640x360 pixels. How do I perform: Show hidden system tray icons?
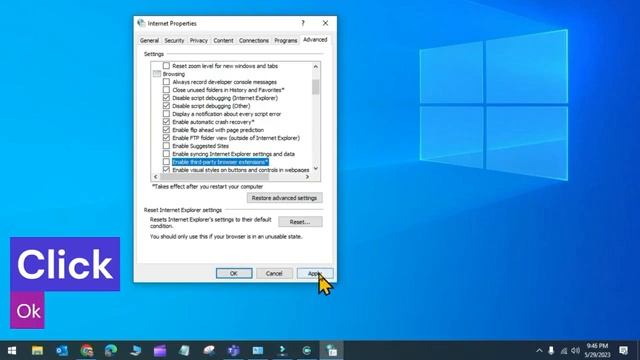539,351
